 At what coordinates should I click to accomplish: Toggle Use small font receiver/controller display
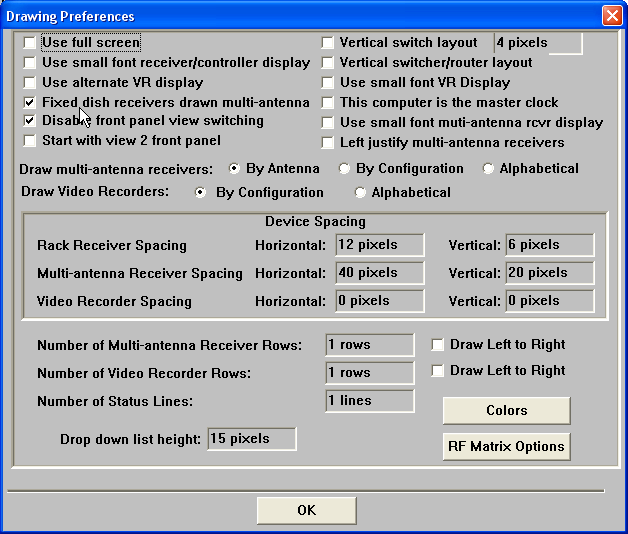[30, 63]
